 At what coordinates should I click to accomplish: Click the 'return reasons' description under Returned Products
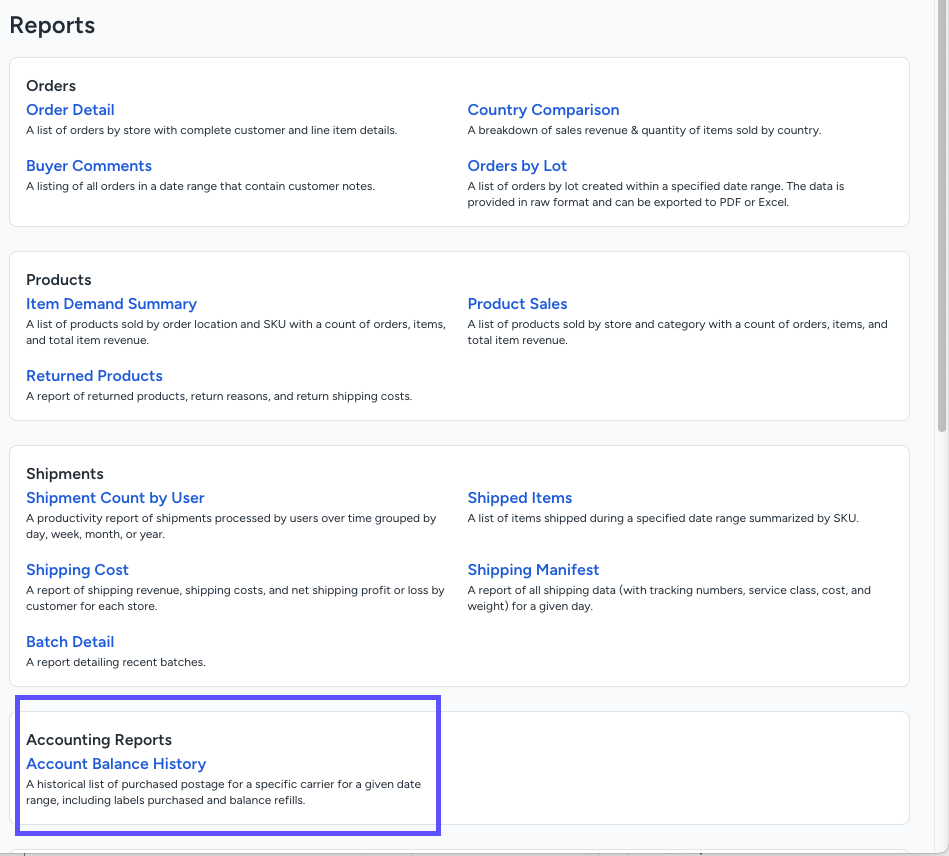(x=219, y=397)
